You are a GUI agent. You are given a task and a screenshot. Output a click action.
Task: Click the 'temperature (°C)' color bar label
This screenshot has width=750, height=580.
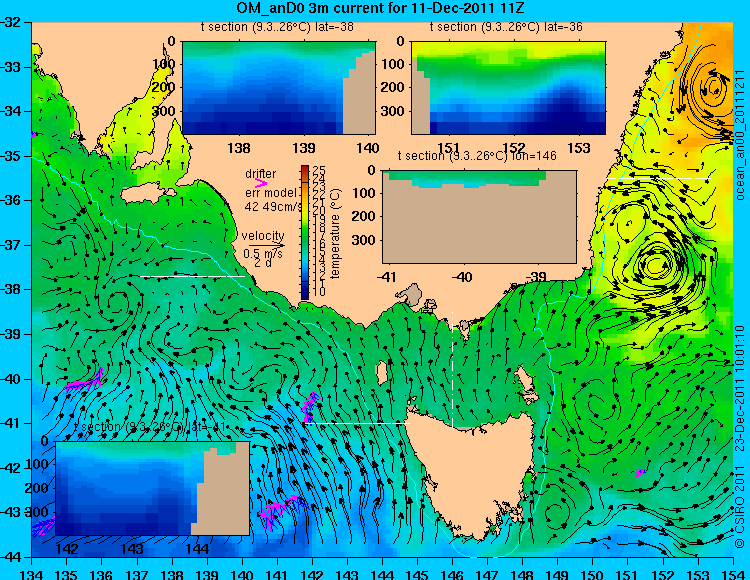(335, 233)
